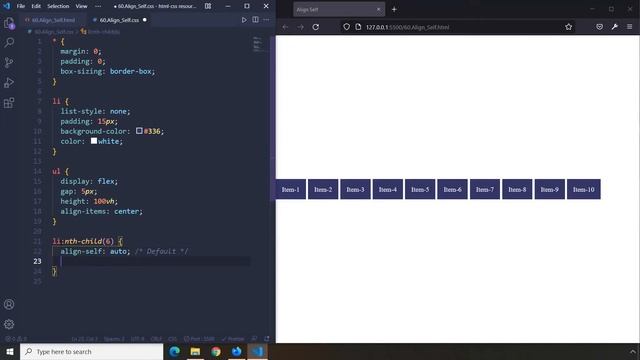Viewport: 640px width, 360px height.
Task: Click the tracking protection shield icon
Action: 346,27
